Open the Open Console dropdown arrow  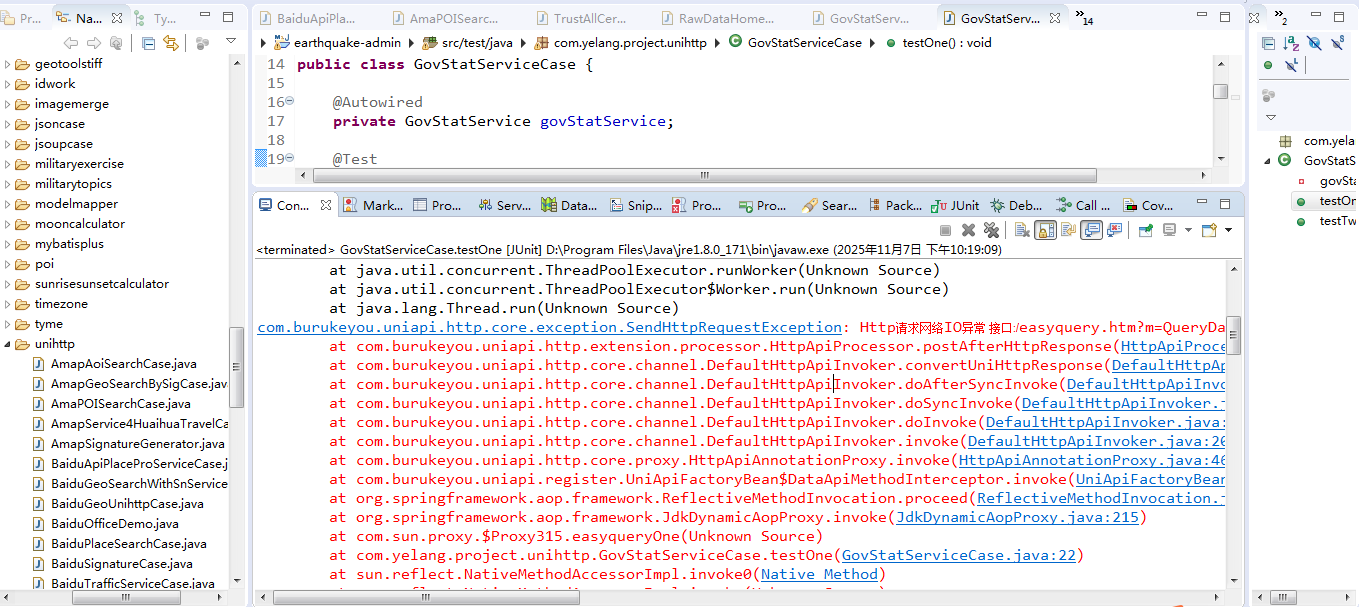point(1228,230)
